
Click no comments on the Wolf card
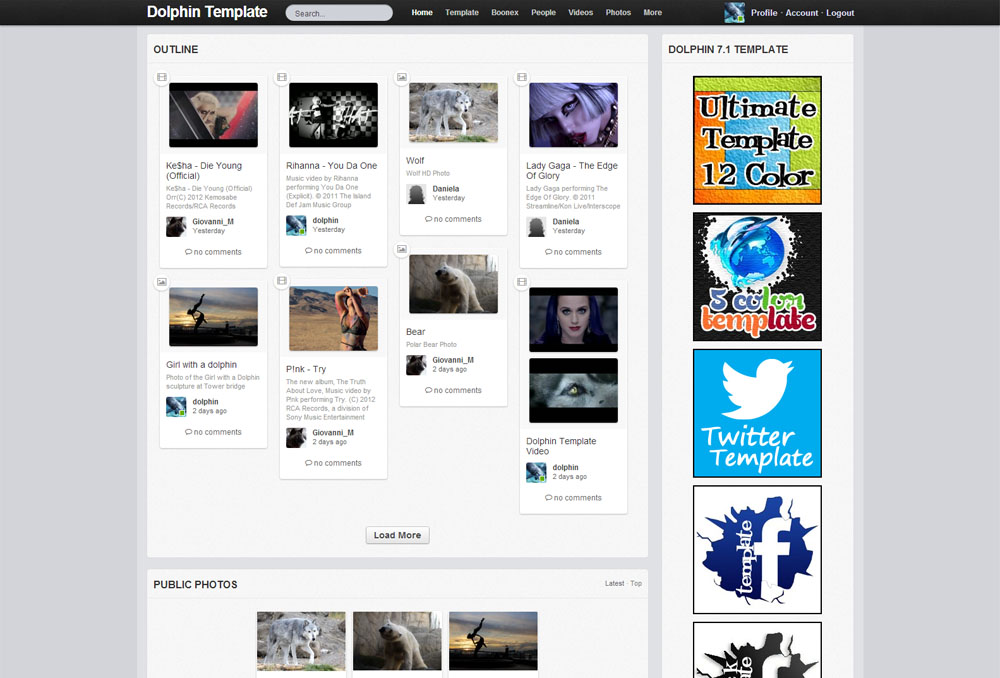pos(453,219)
